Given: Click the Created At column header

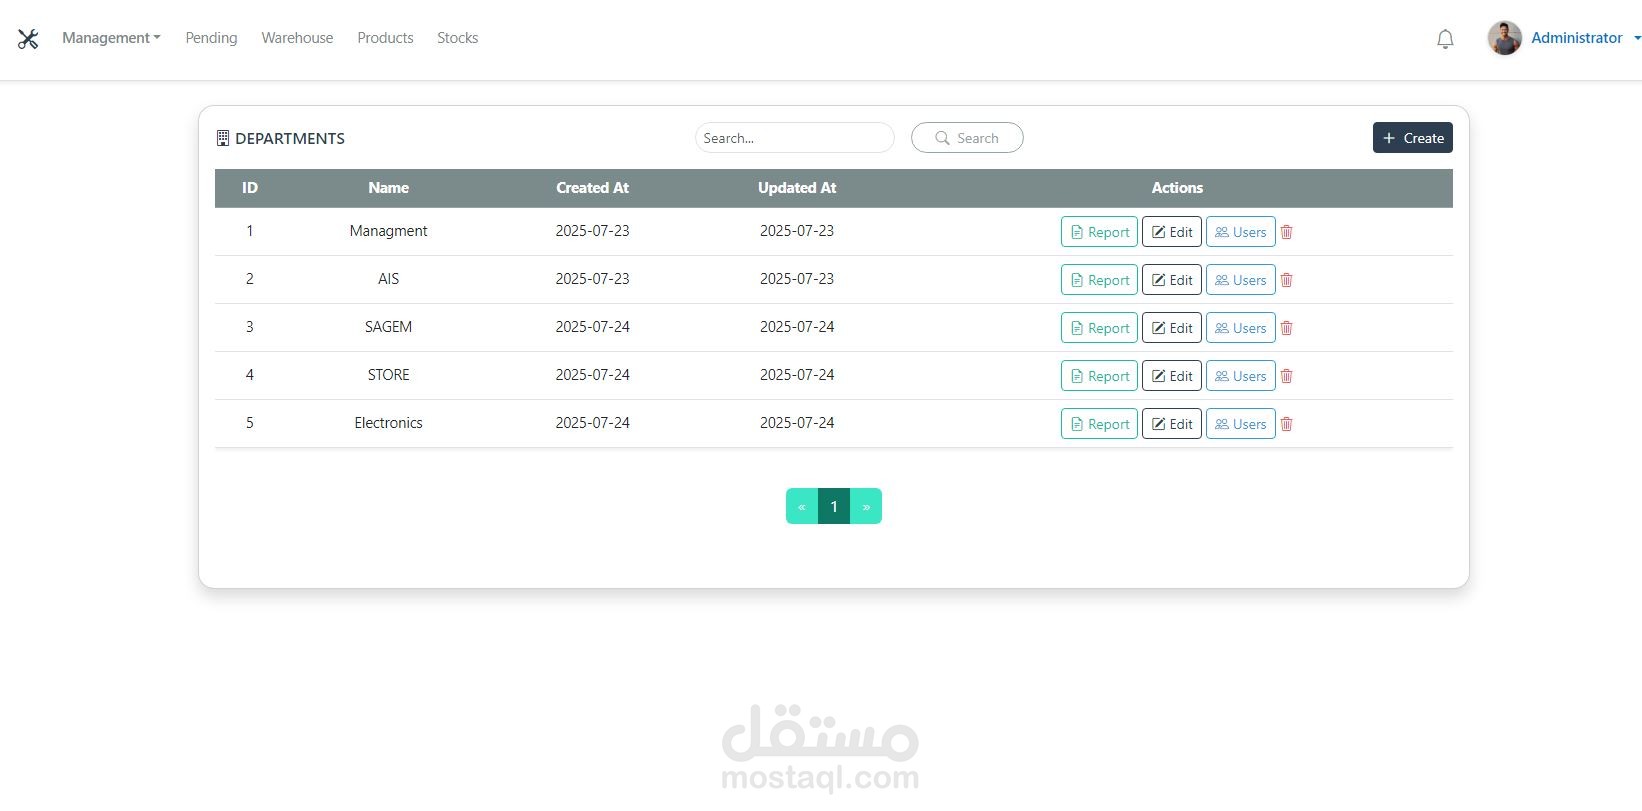Looking at the screenshot, I should pos(593,188).
